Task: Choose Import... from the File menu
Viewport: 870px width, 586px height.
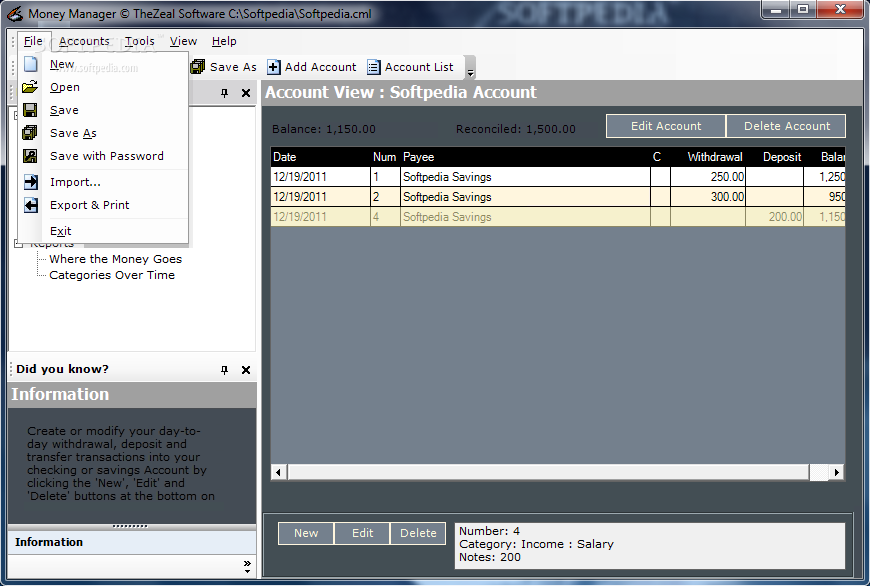Action: tap(104, 182)
